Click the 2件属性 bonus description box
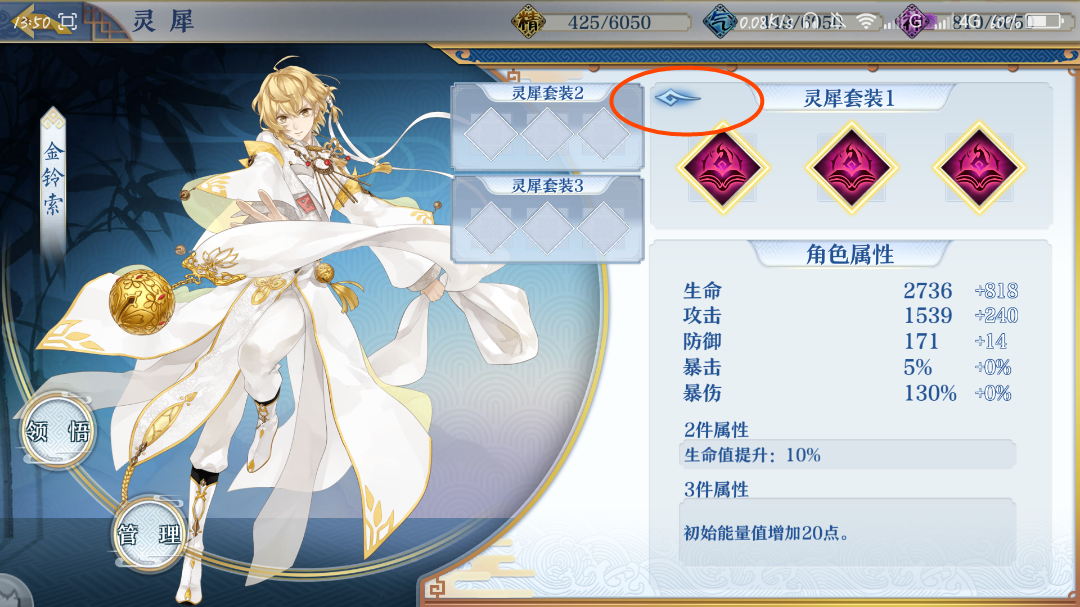The width and height of the screenshot is (1080, 607). tap(847, 455)
